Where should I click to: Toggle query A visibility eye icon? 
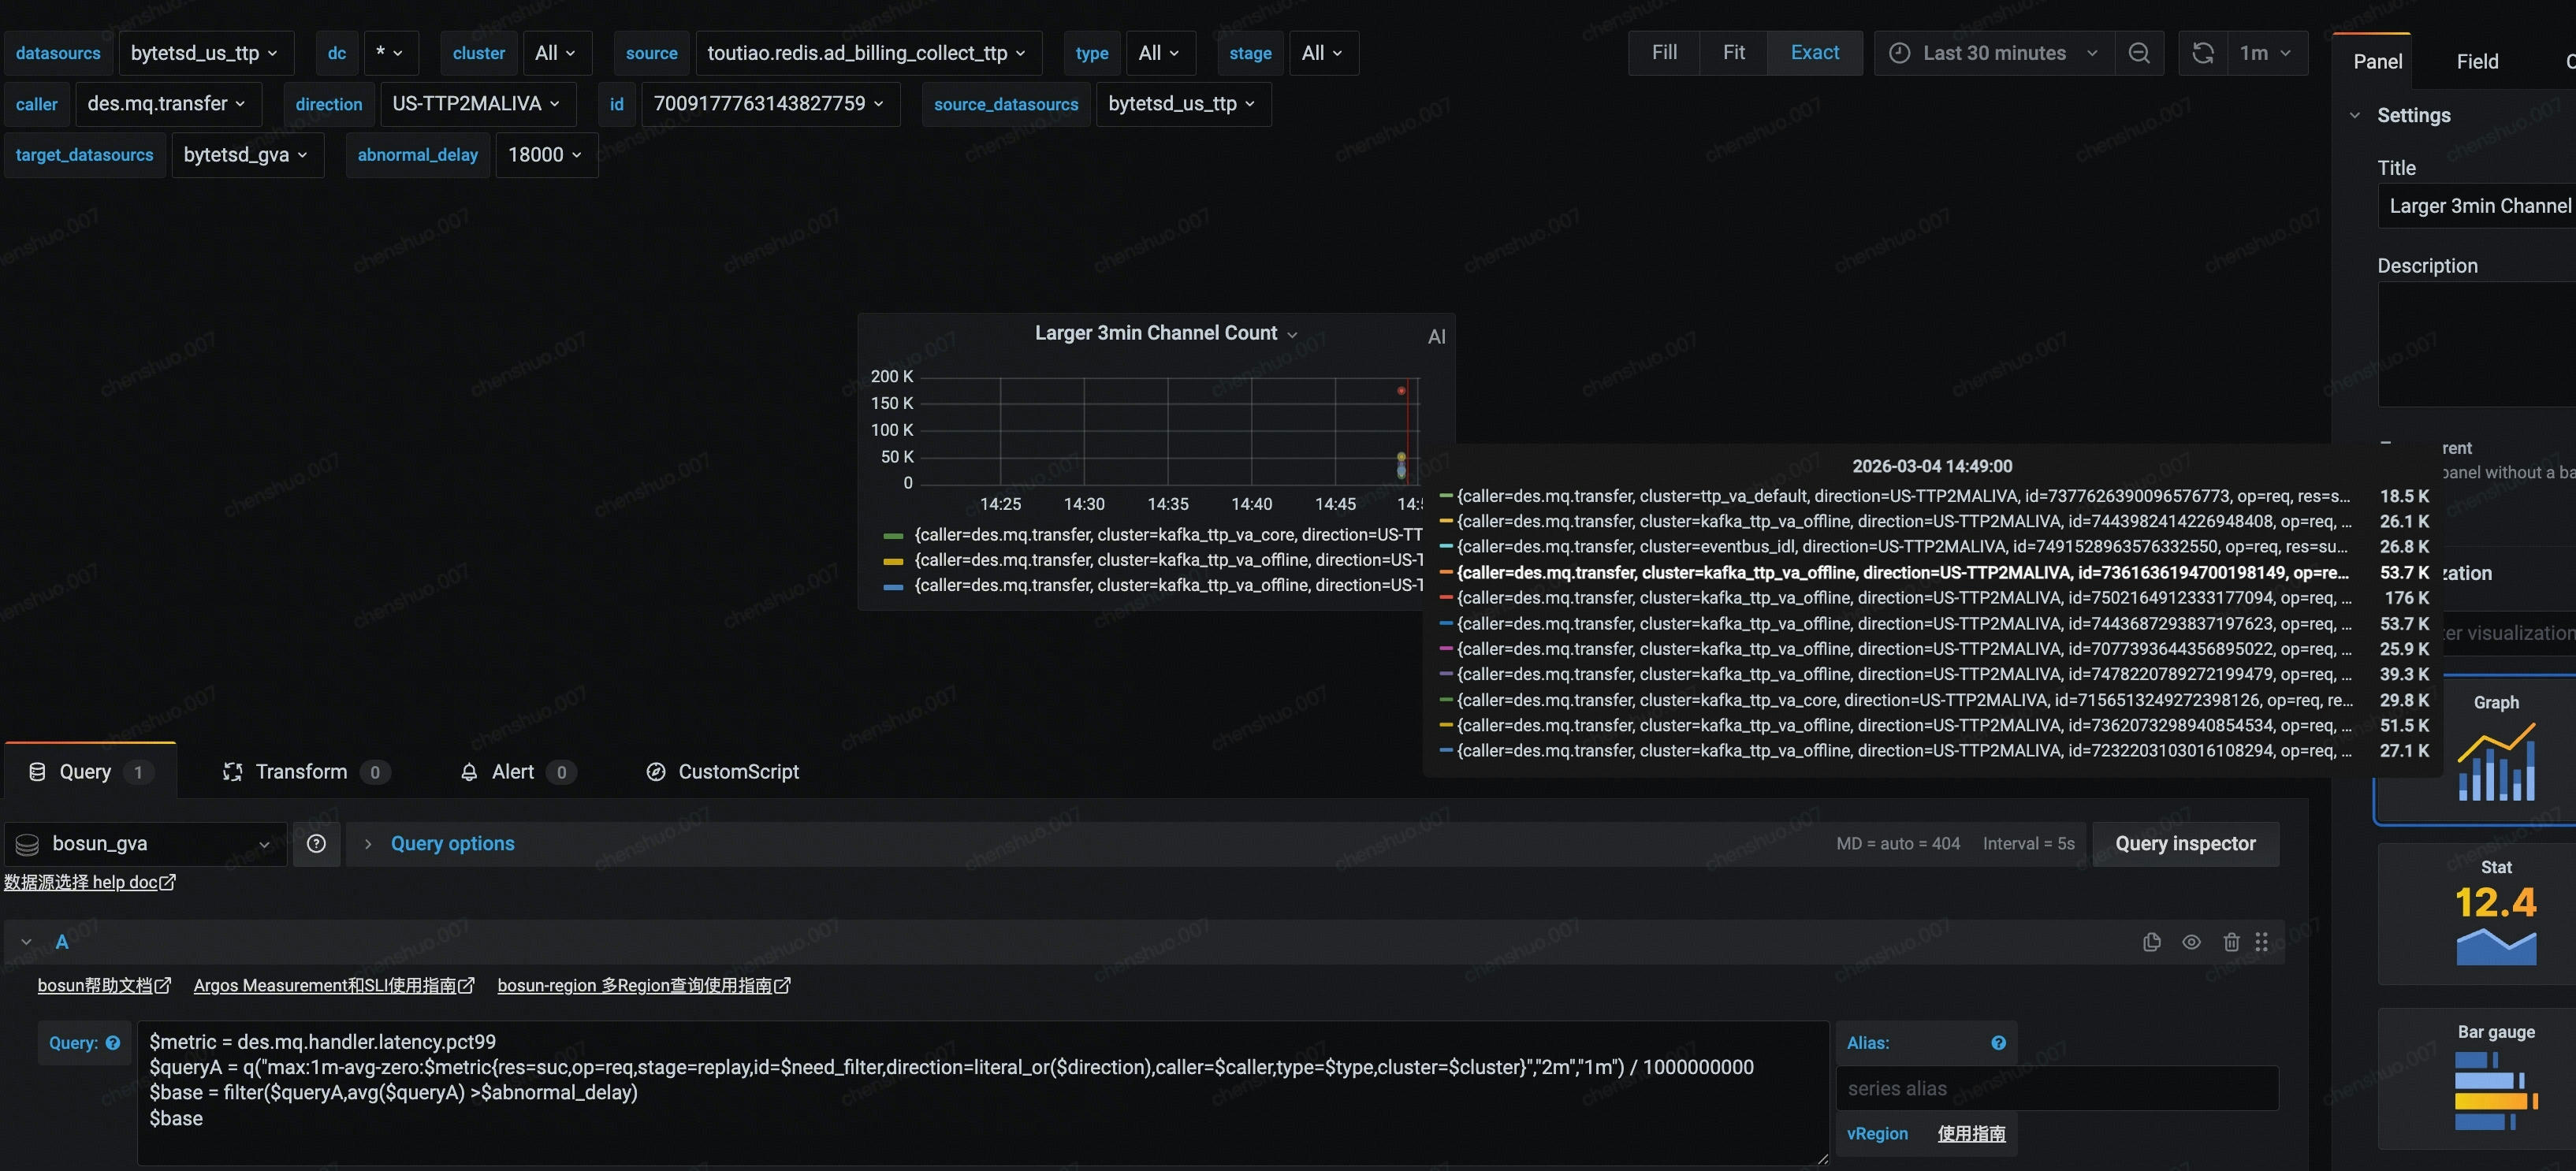(x=2191, y=942)
